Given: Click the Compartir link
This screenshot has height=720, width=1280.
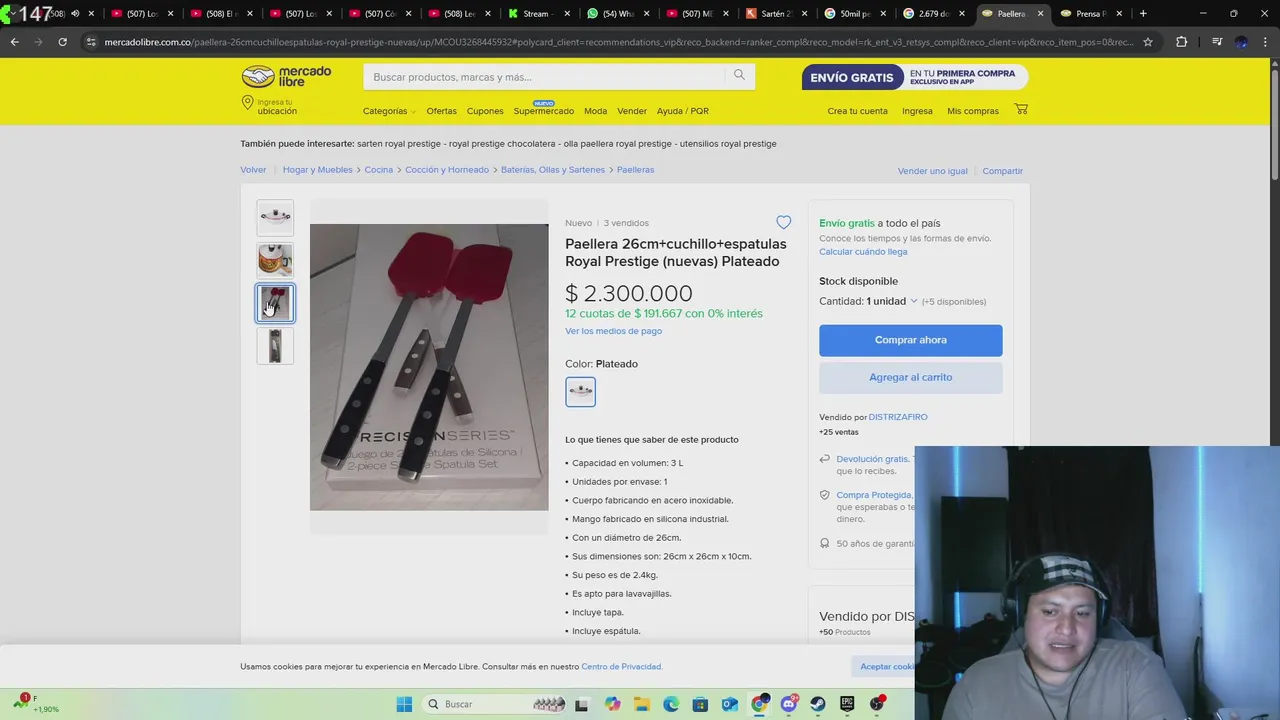Looking at the screenshot, I should 1002,171.
